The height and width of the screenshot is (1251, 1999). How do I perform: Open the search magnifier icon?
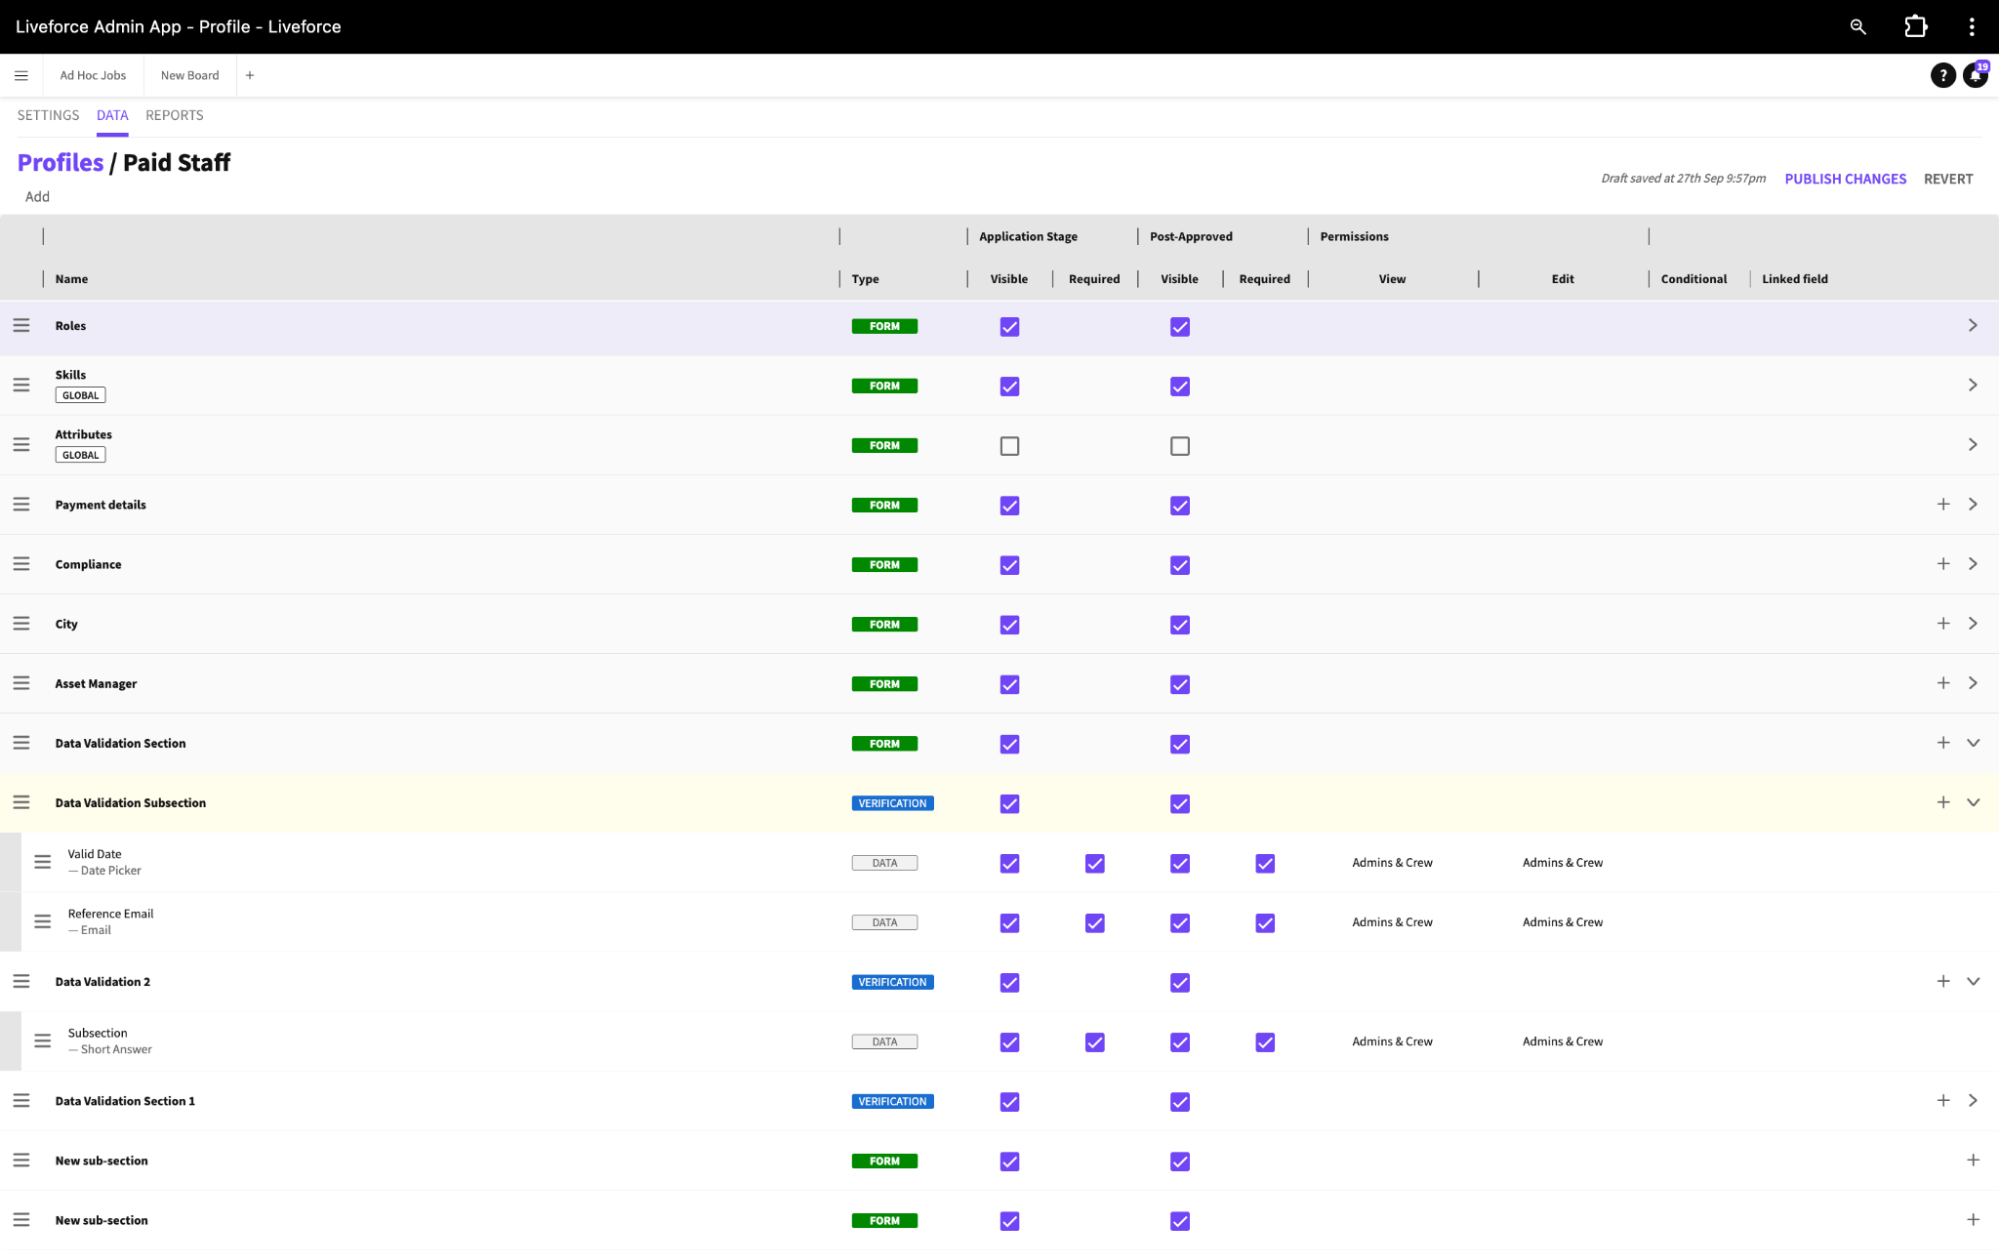click(x=1857, y=27)
